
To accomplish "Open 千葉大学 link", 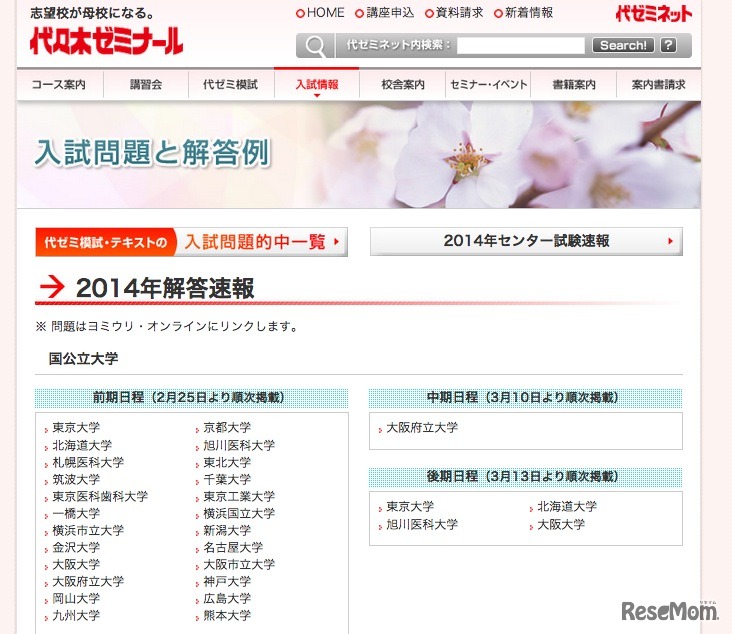I will pos(227,479).
